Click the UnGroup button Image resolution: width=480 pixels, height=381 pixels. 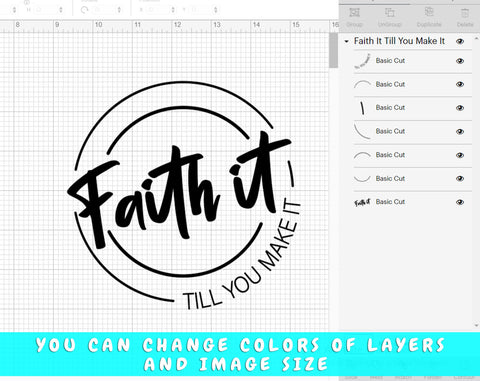click(x=390, y=17)
